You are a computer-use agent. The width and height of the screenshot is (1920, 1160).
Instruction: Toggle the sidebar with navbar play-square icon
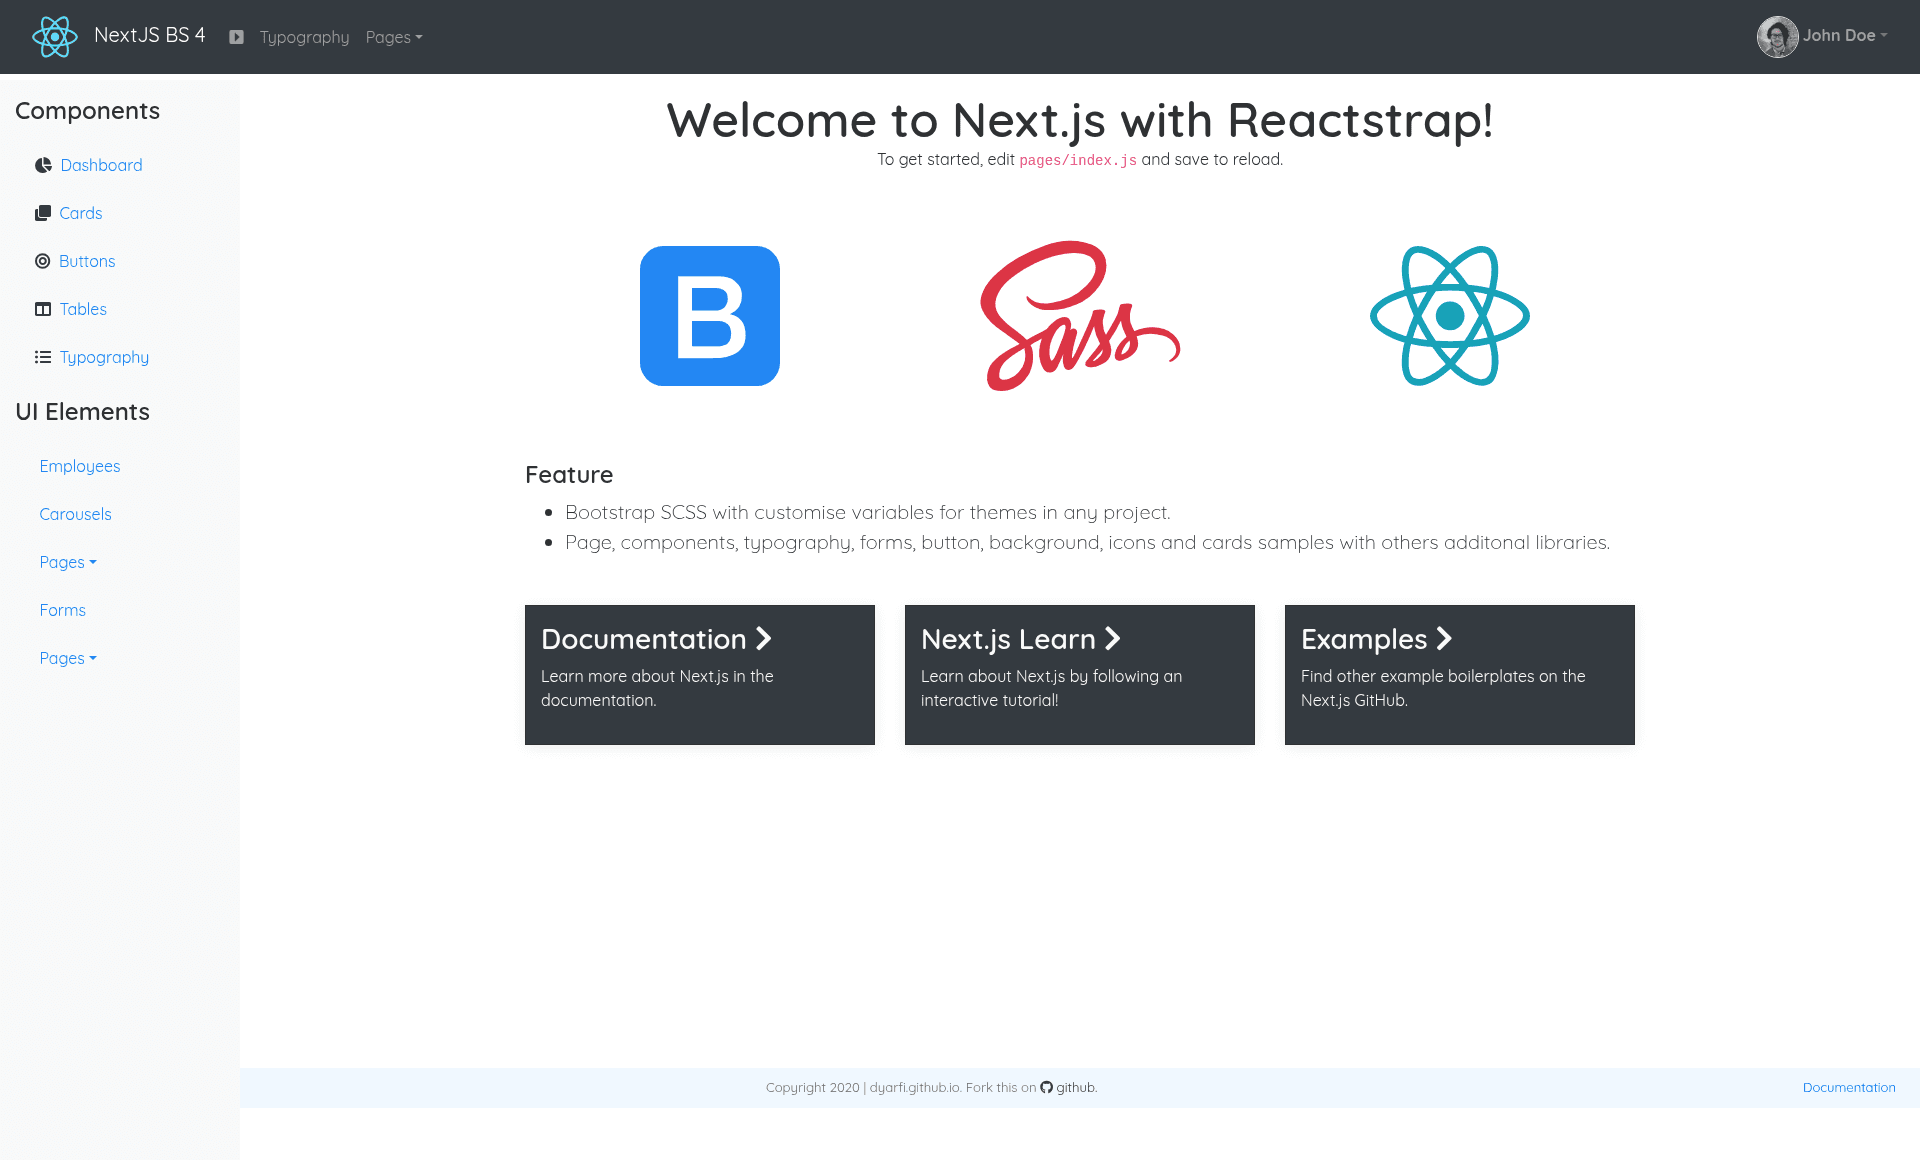click(236, 37)
